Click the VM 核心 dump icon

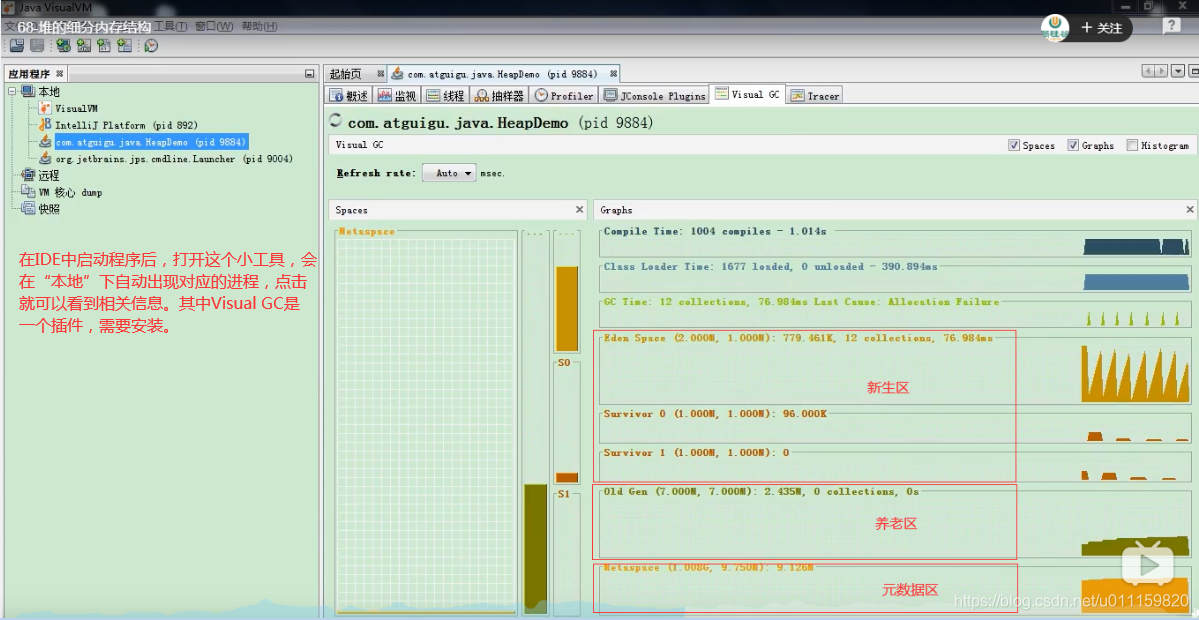coord(28,192)
